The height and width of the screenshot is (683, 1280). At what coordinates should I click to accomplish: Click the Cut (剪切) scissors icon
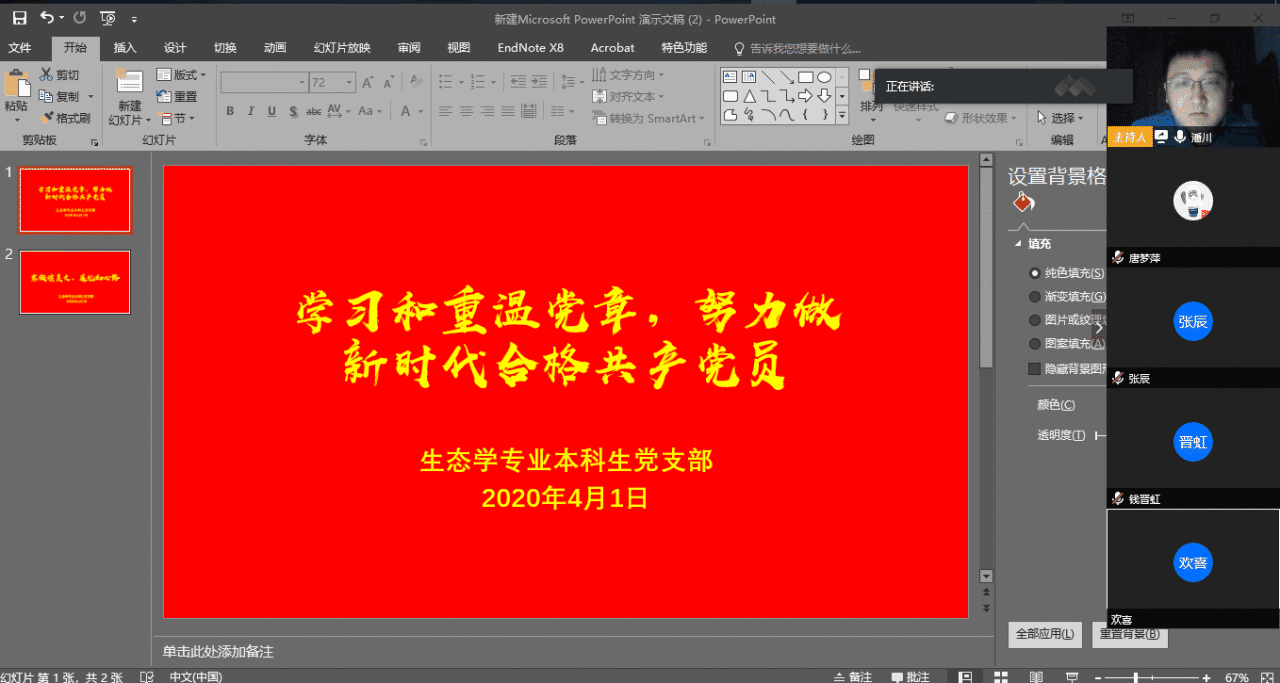46,75
